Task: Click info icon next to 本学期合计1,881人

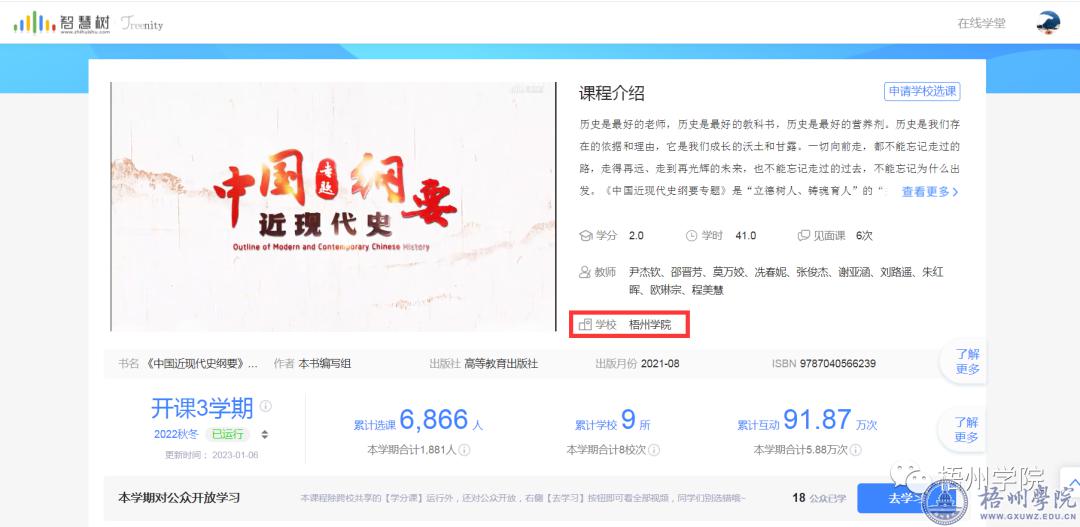Action: (x=464, y=450)
